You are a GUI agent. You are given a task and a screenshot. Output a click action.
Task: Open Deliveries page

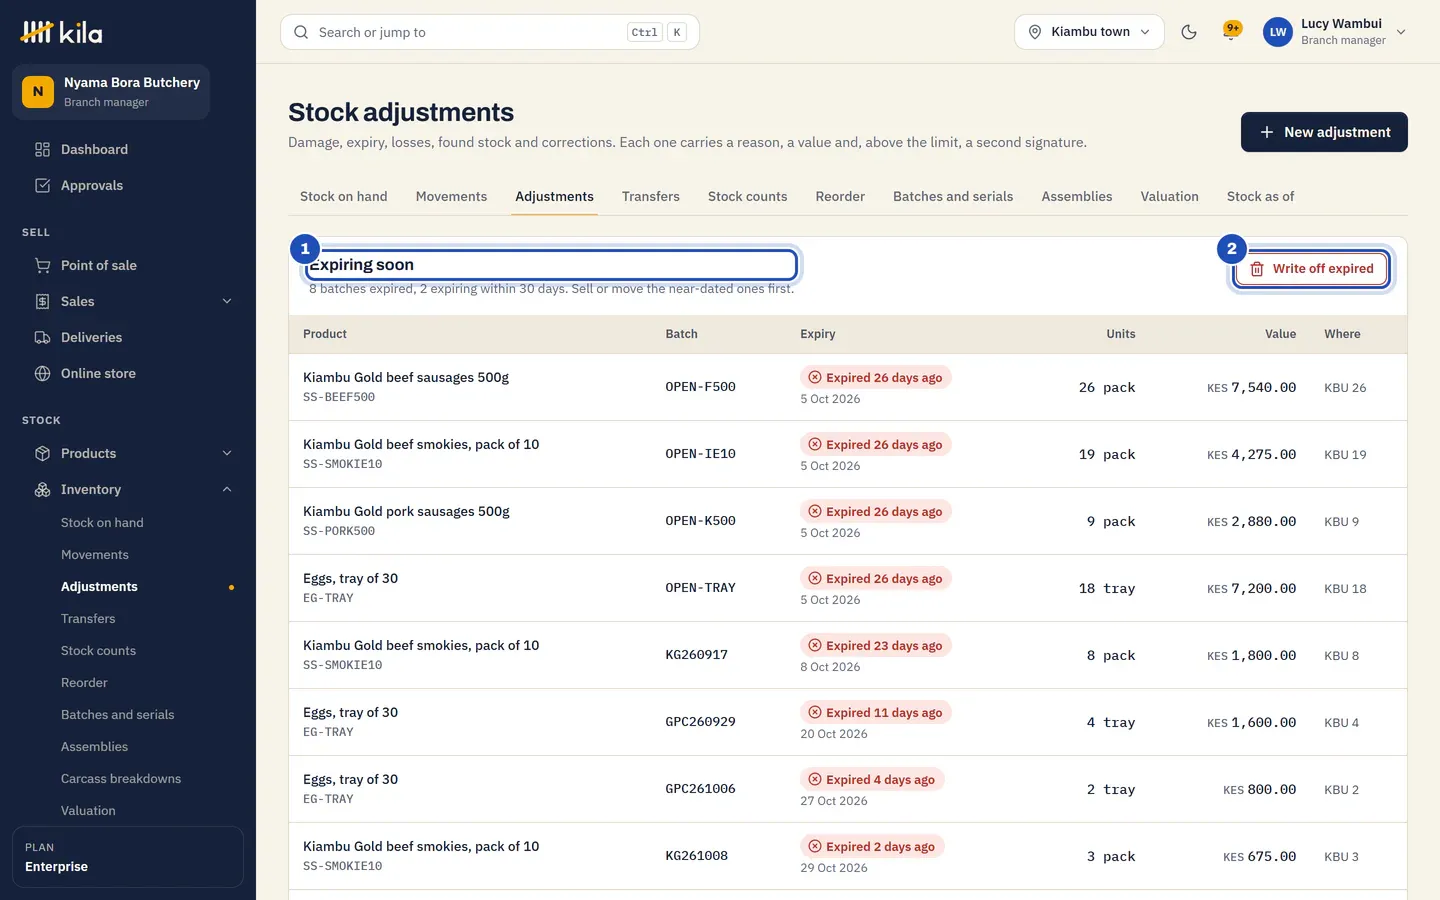pyautogui.click(x=128, y=337)
